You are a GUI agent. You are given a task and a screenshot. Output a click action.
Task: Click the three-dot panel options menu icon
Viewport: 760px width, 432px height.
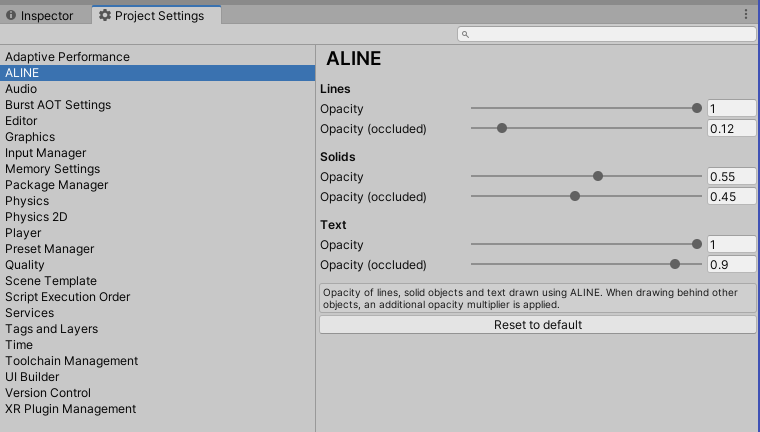click(x=746, y=15)
